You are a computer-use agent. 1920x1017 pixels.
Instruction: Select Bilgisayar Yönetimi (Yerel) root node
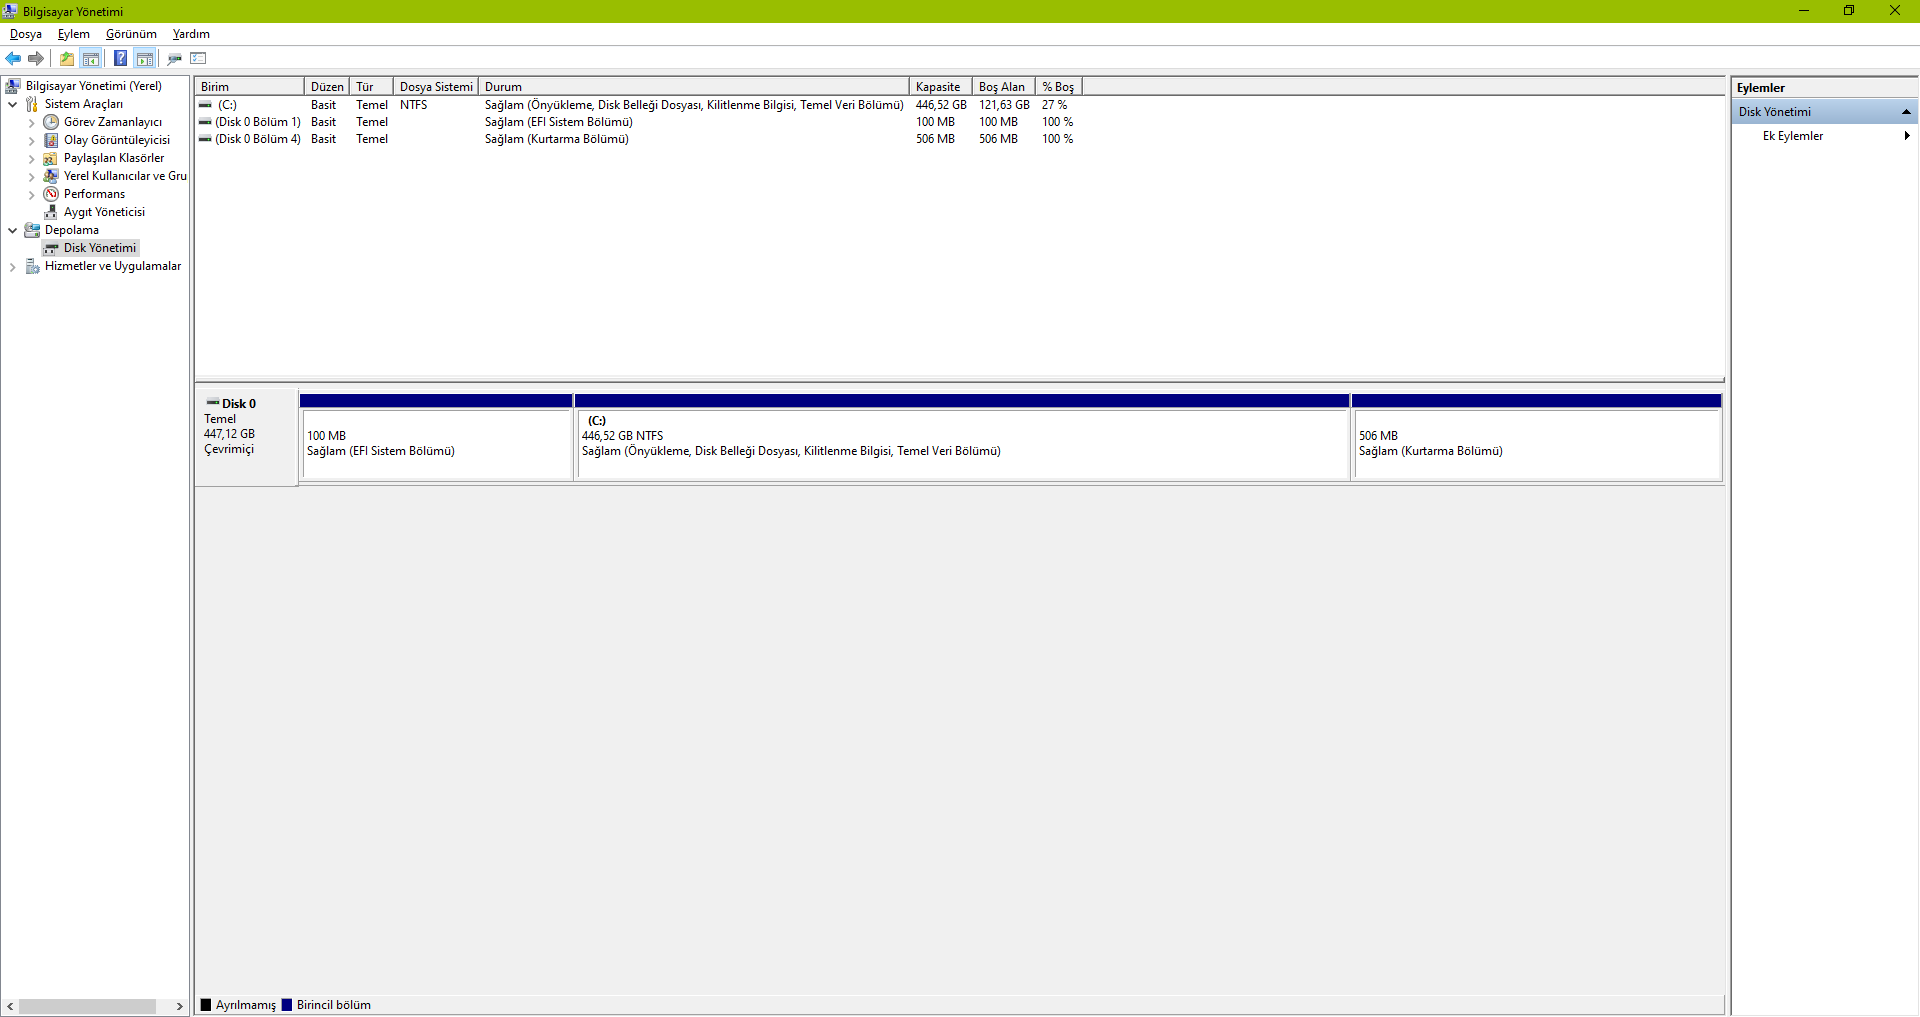click(x=93, y=86)
